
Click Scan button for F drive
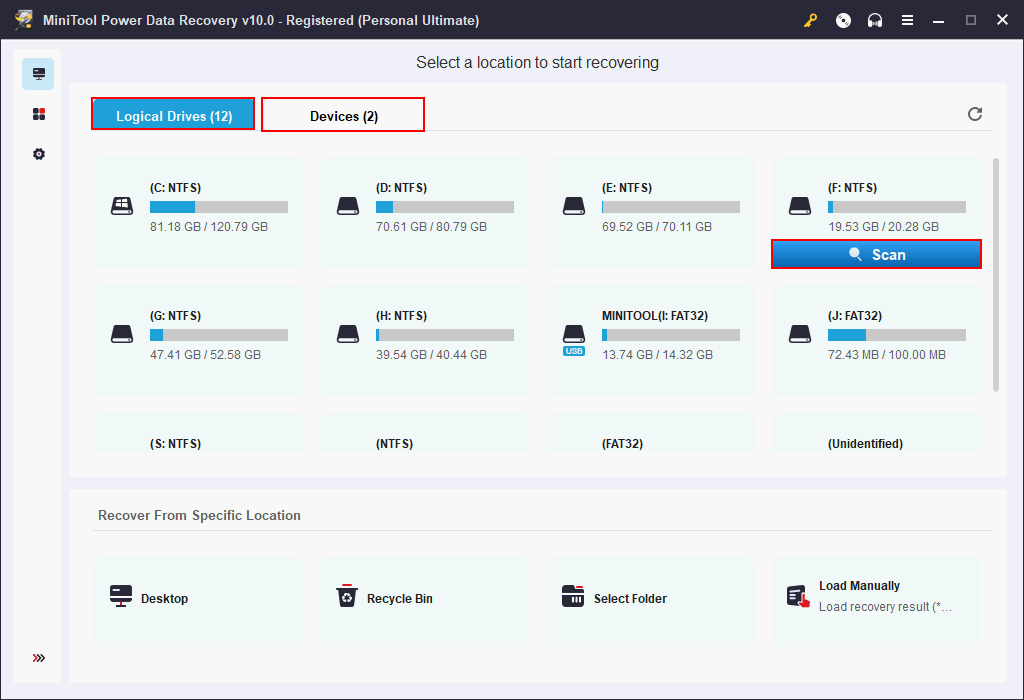[x=876, y=255]
